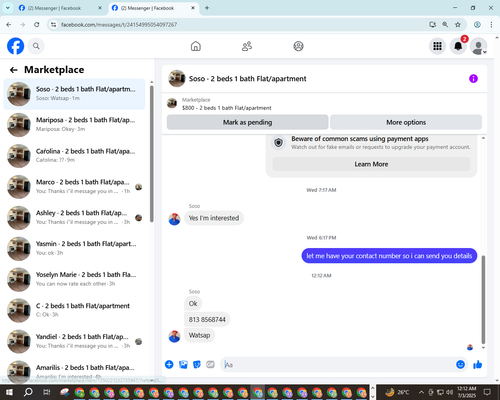This screenshot has width=500, height=400.
Task: Open More options for the listing
Action: pyautogui.click(x=406, y=122)
